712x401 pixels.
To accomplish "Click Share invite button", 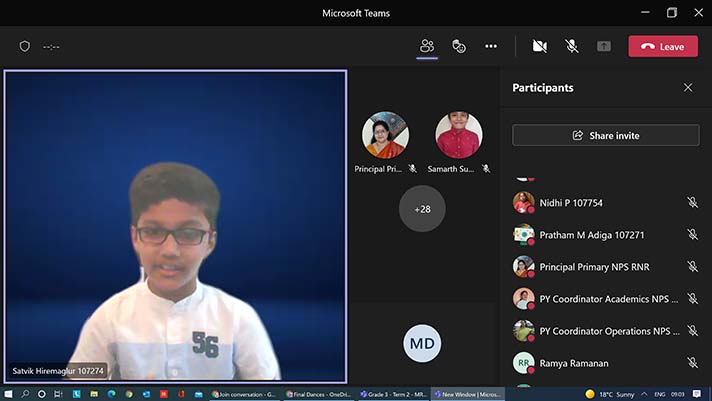I will coord(605,135).
